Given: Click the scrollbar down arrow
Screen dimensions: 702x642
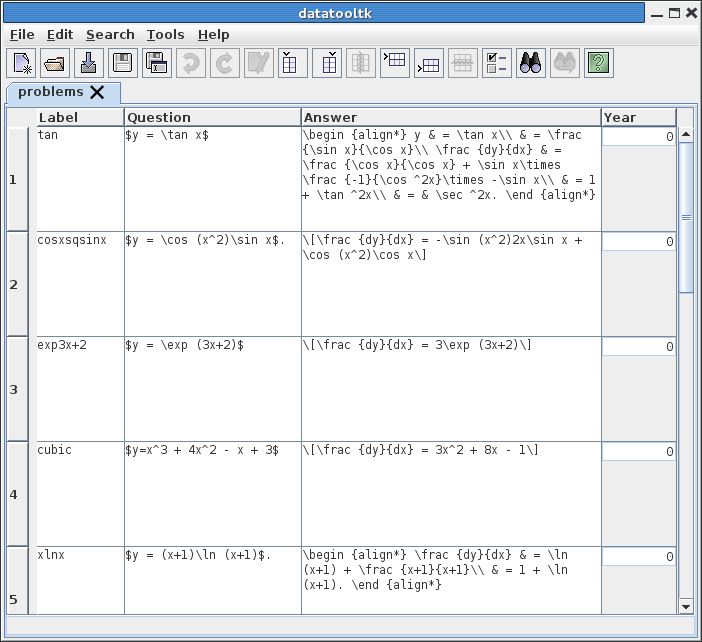Looking at the screenshot, I should (x=686, y=605).
